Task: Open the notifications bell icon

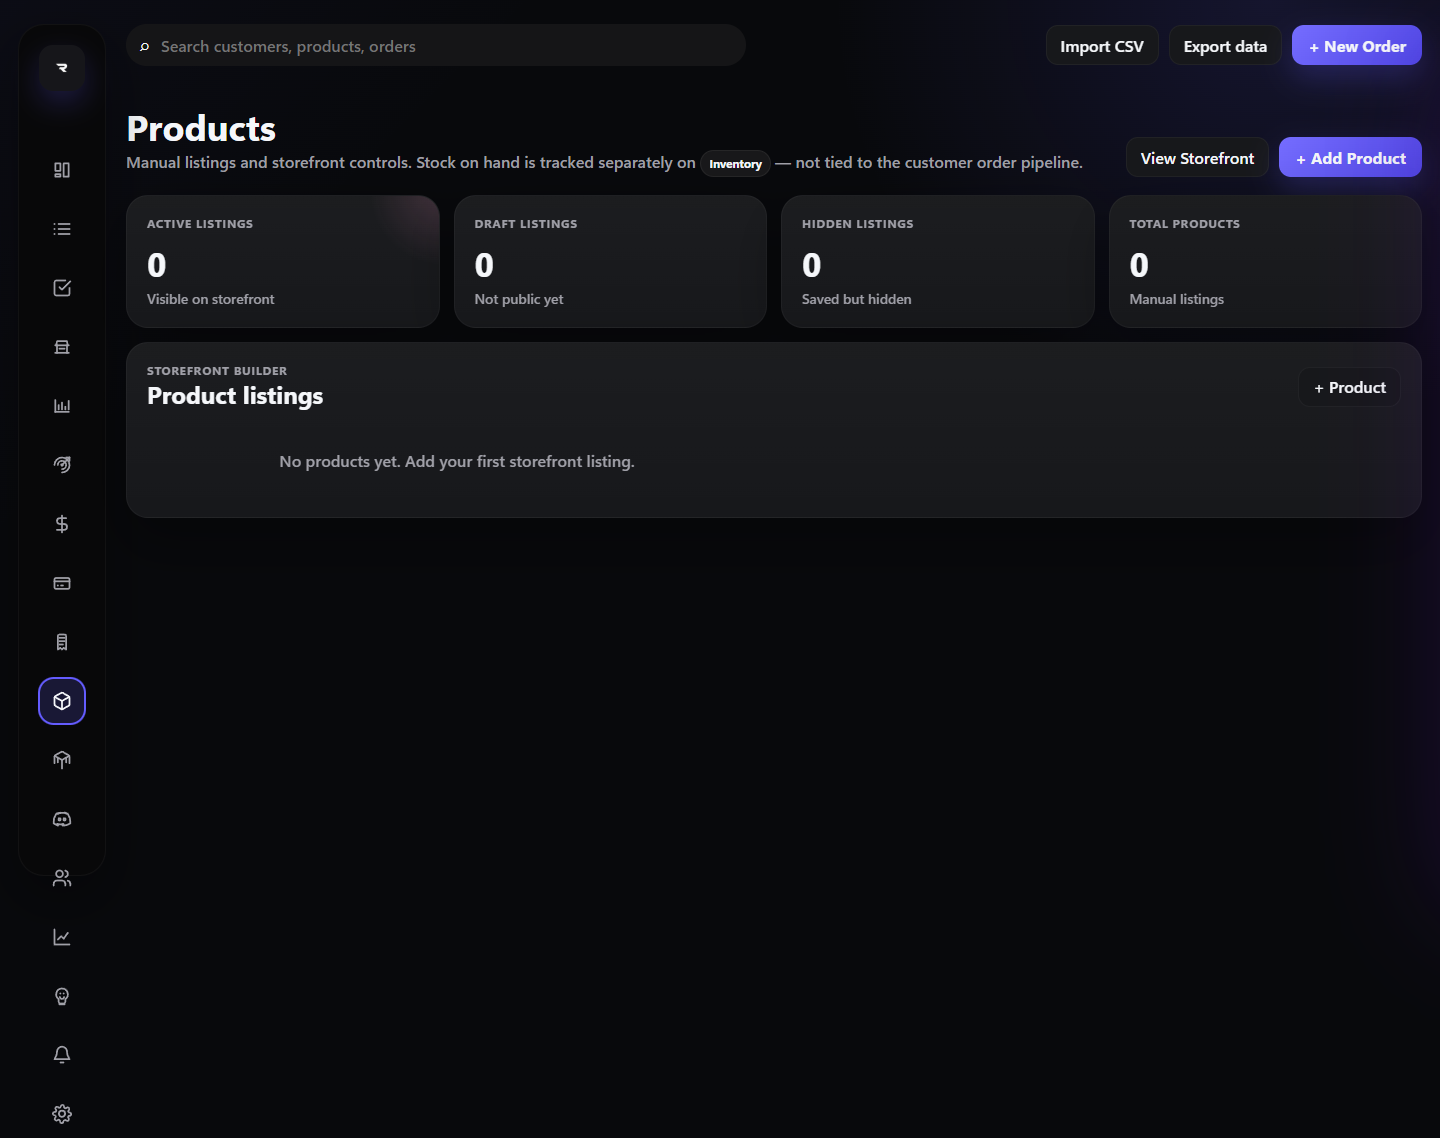Action: pos(62,1055)
